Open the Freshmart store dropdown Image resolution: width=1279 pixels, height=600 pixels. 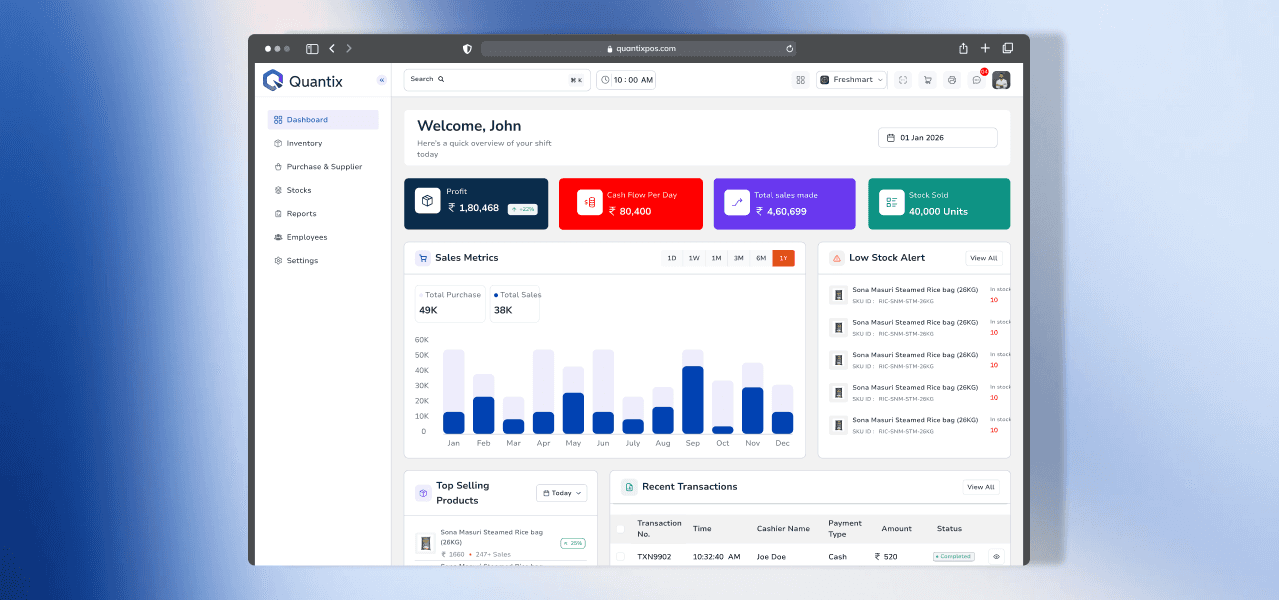pos(852,80)
